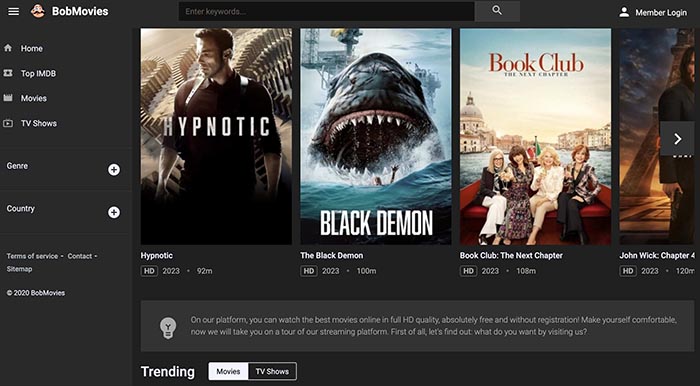This screenshot has width=700, height=386.
Task: Click the Movies clapperboard icon
Action: pos(8,98)
